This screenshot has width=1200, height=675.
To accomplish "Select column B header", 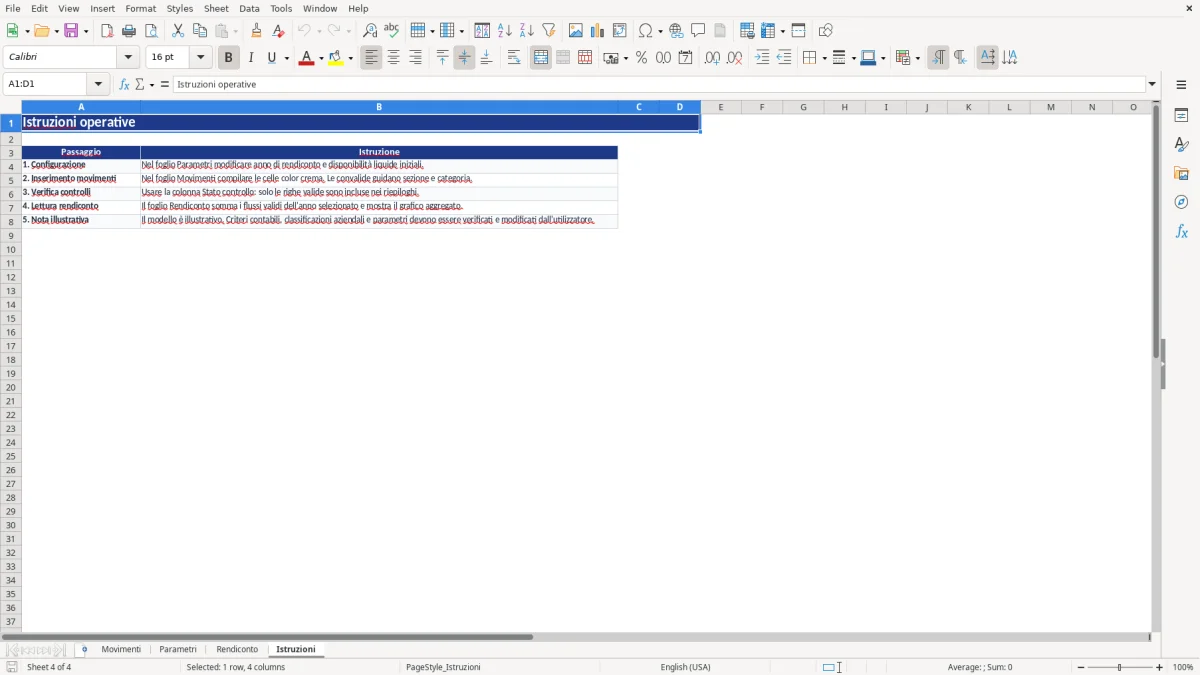I will tap(379, 107).
